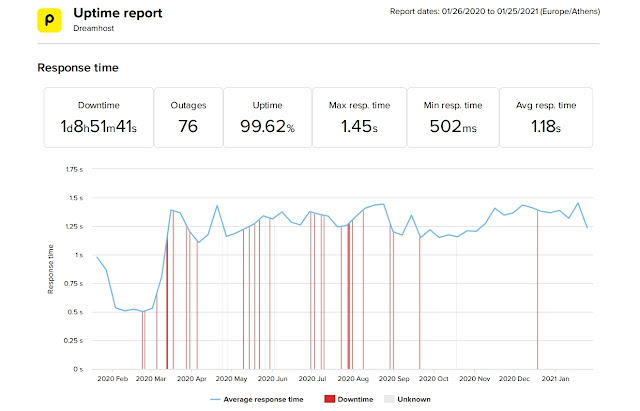Click the 2020 Jun axis label
This screenshot has height=411, width=640.
[272, 379]
